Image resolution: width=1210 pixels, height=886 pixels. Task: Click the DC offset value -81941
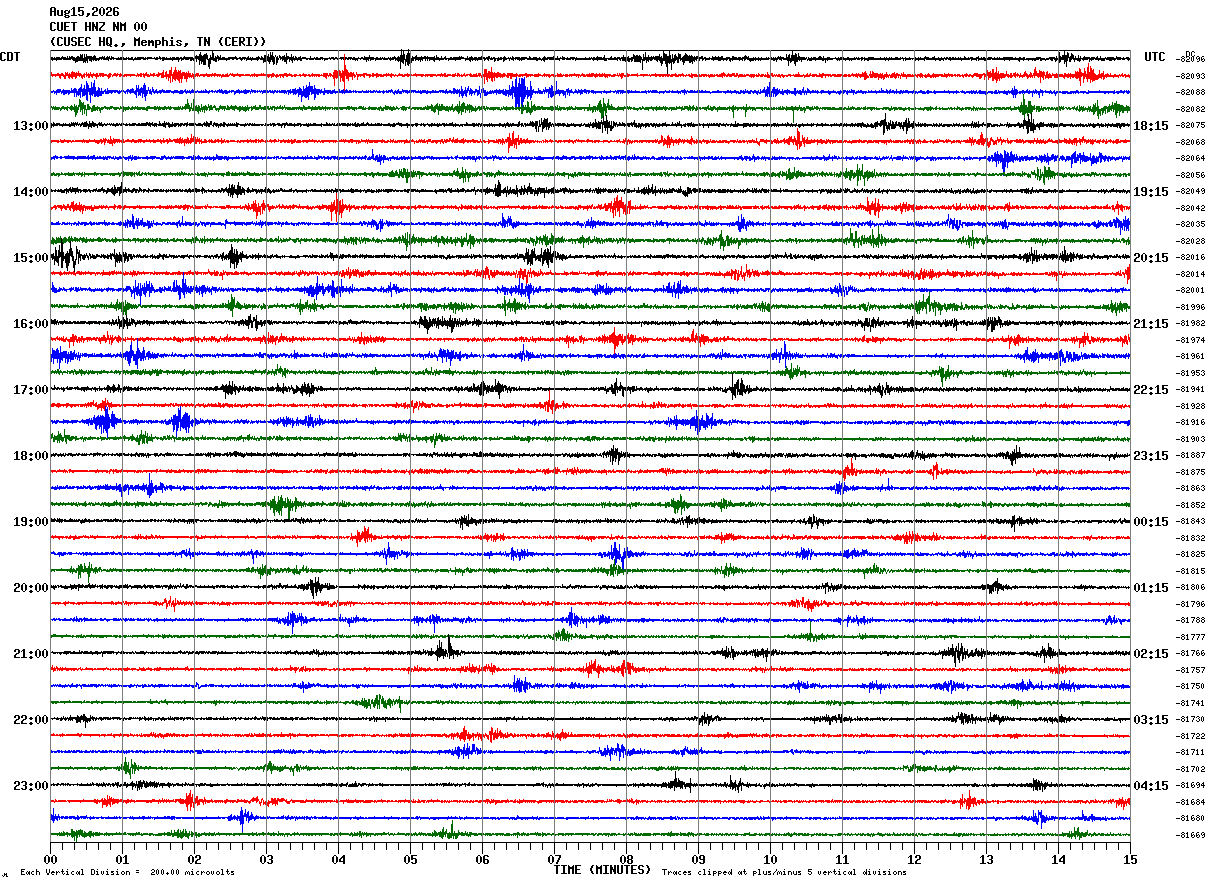[1191, 389]
